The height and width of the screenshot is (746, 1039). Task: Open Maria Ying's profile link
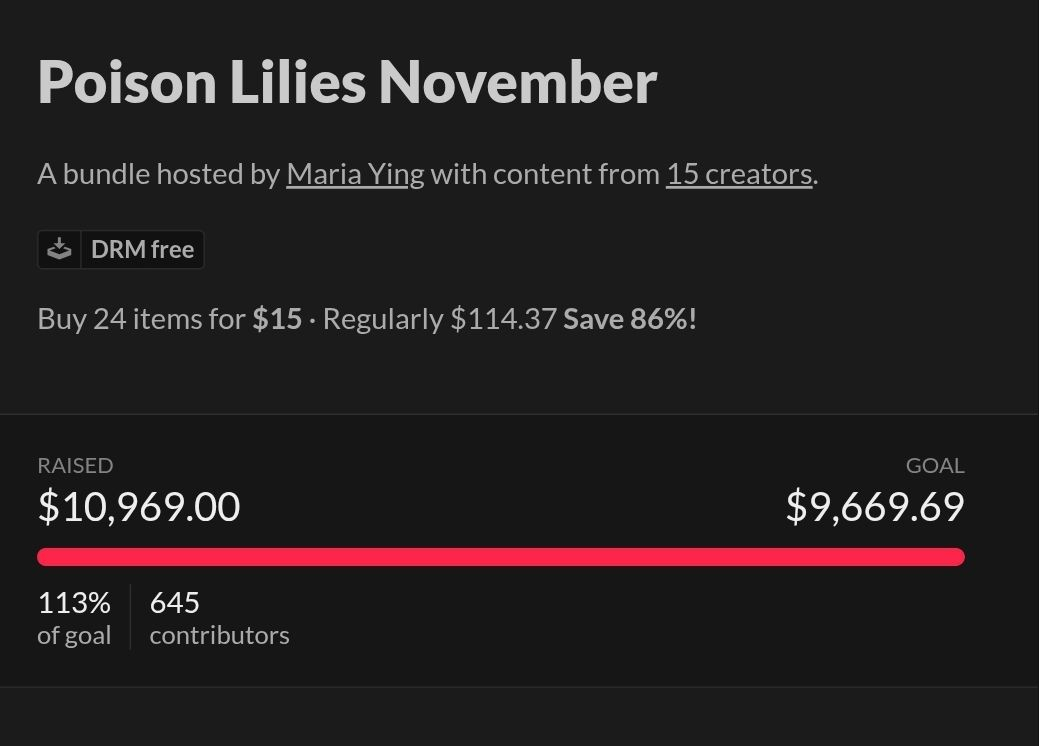tap(355, 174)
